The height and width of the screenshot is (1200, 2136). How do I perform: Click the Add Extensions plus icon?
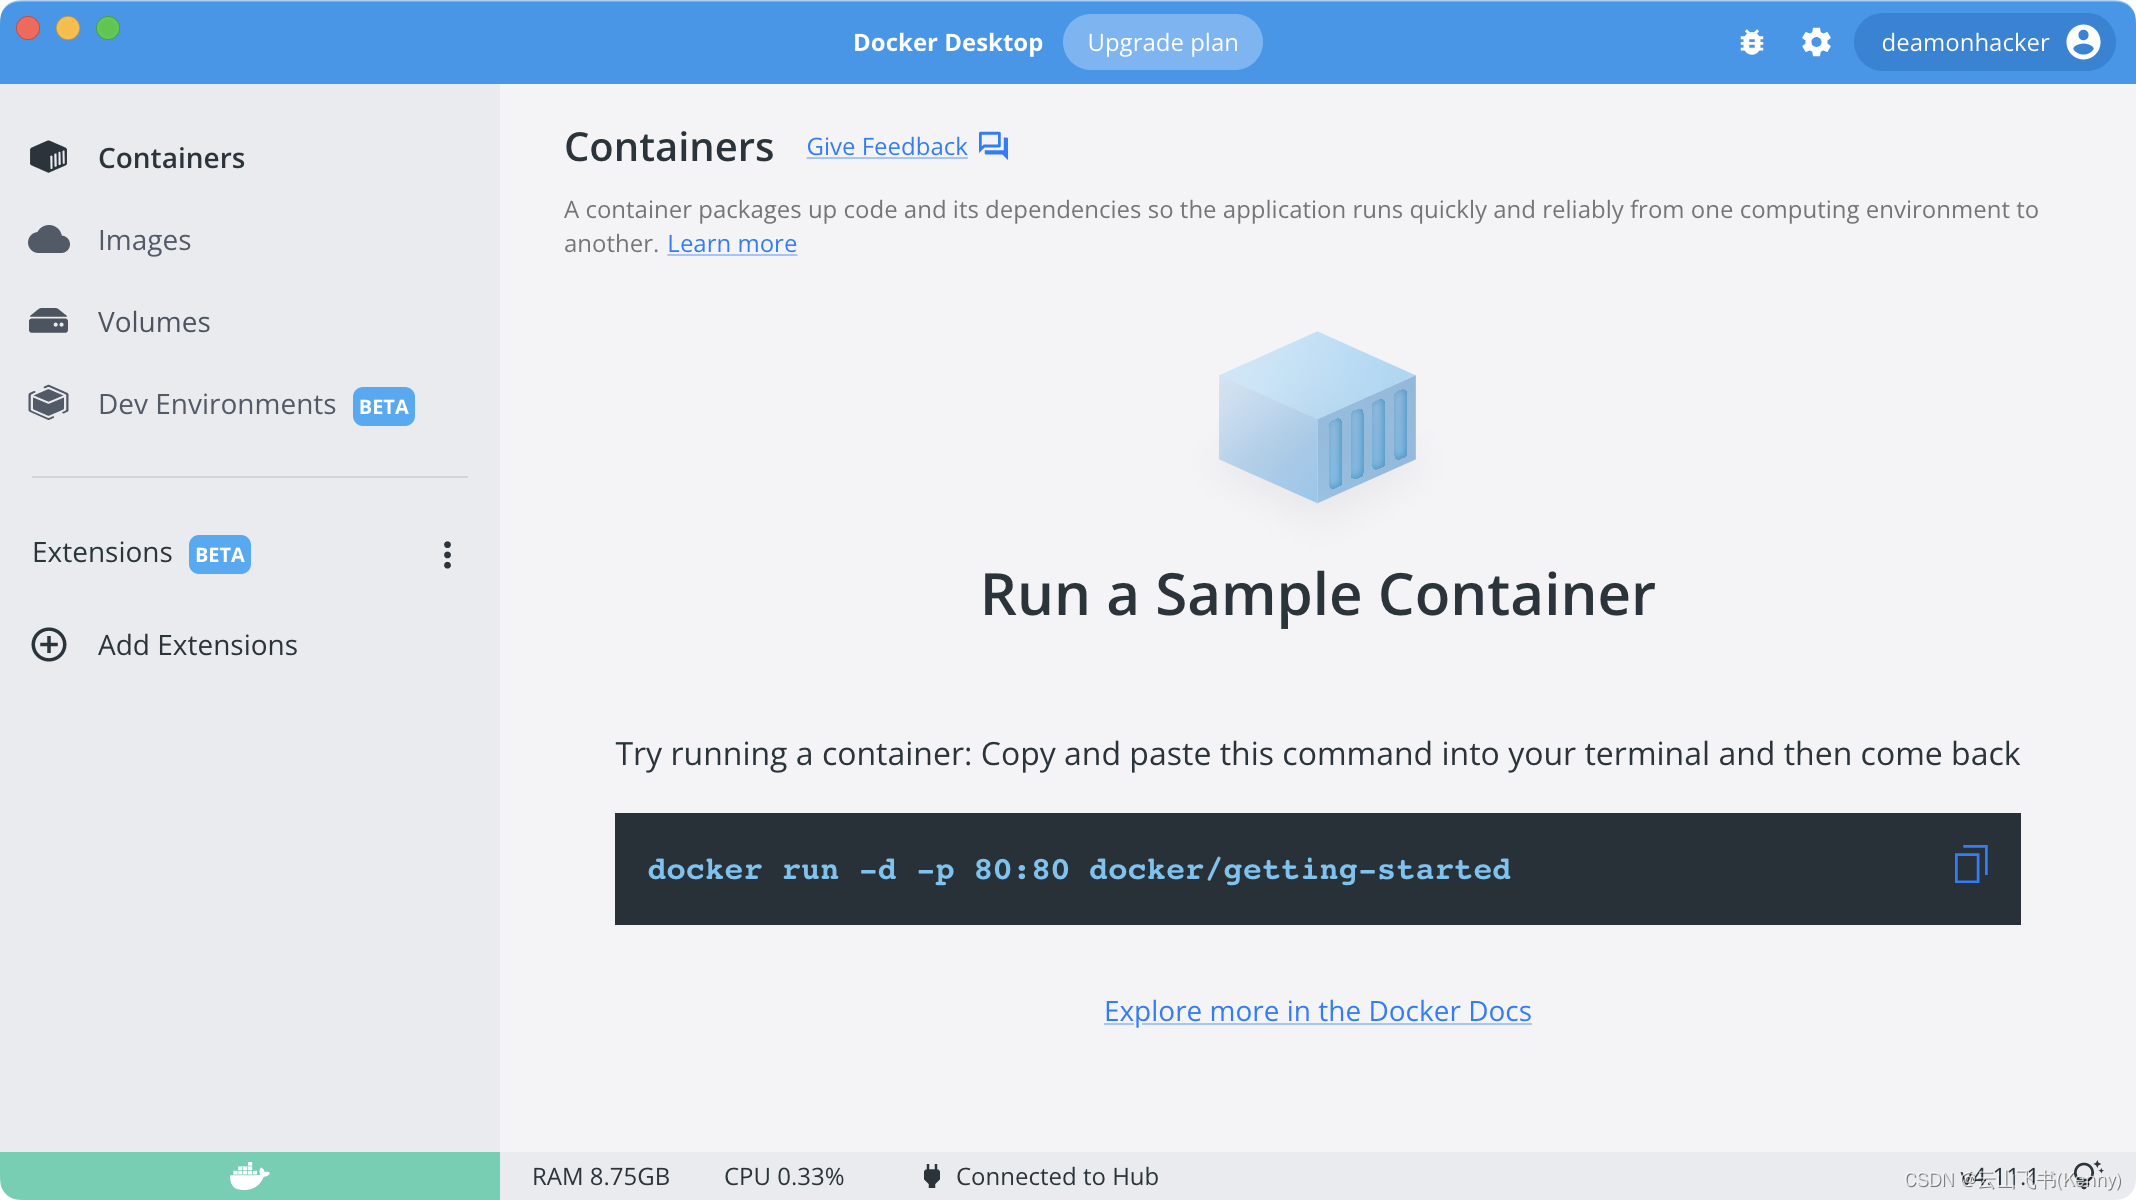49,645
